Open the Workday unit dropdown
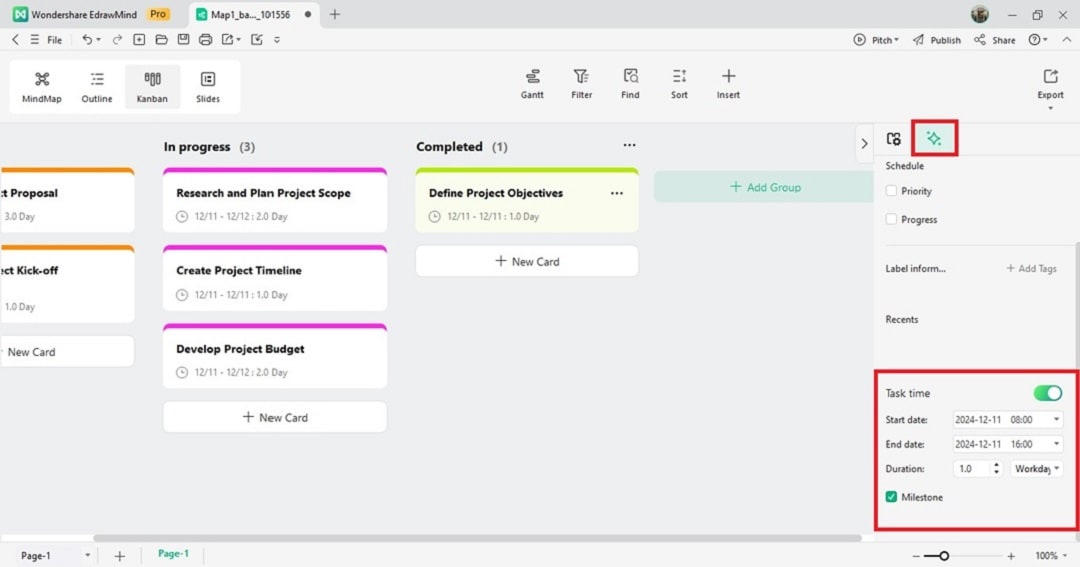Viewport: 1080px width, 567px height. [1037, 469]
